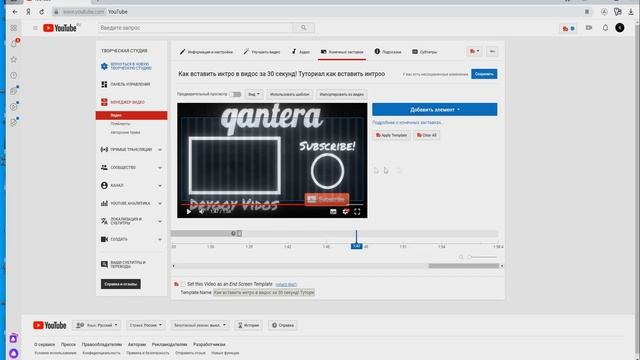Open the 'Вид' dropdown
This screenshot has height=360, width=640.
point(254,94)
